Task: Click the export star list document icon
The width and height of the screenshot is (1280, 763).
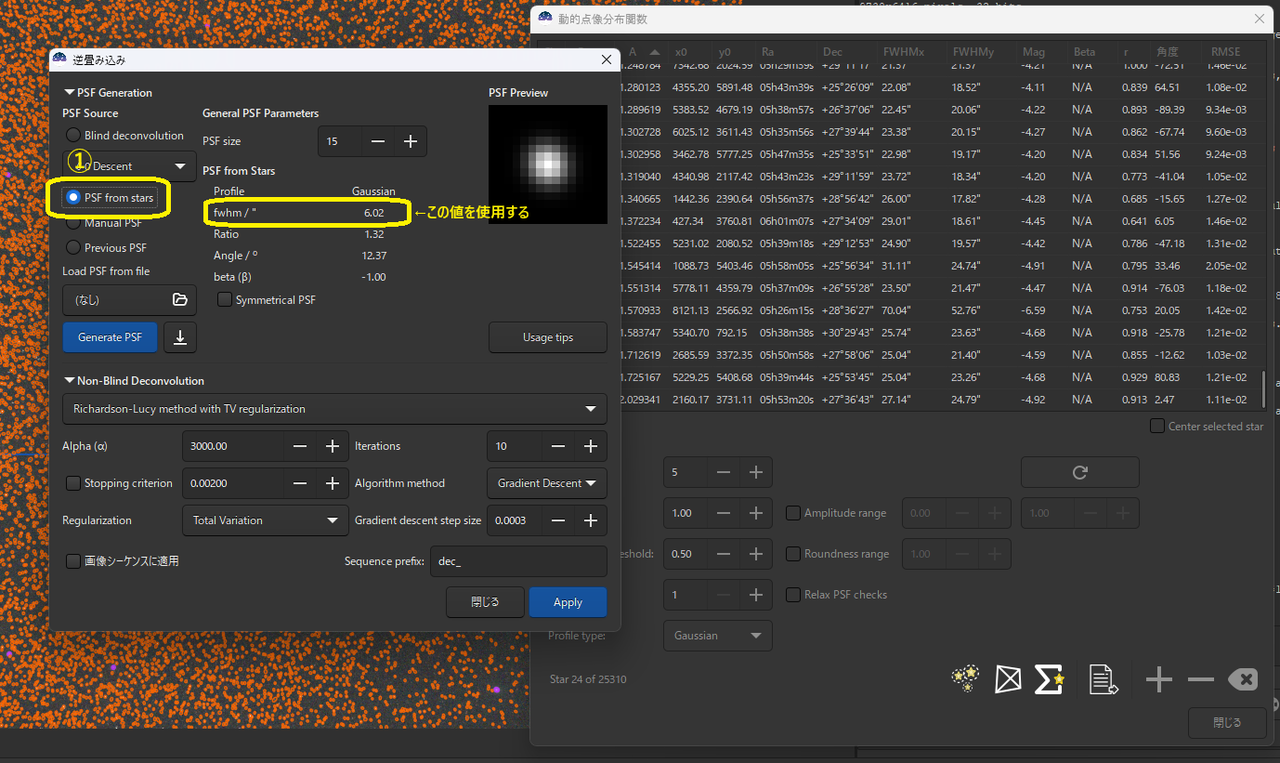Action: [1103, 680]
